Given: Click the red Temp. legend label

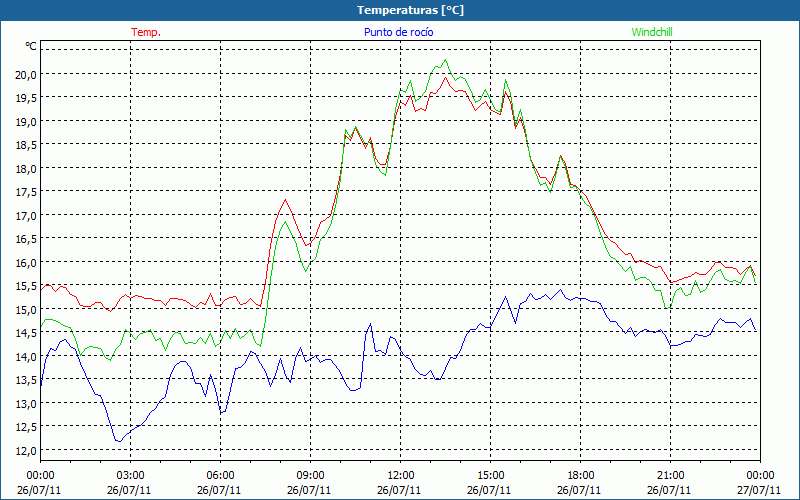Looking at the screenshot, I should pyautogui.click(x=146, y=32).
